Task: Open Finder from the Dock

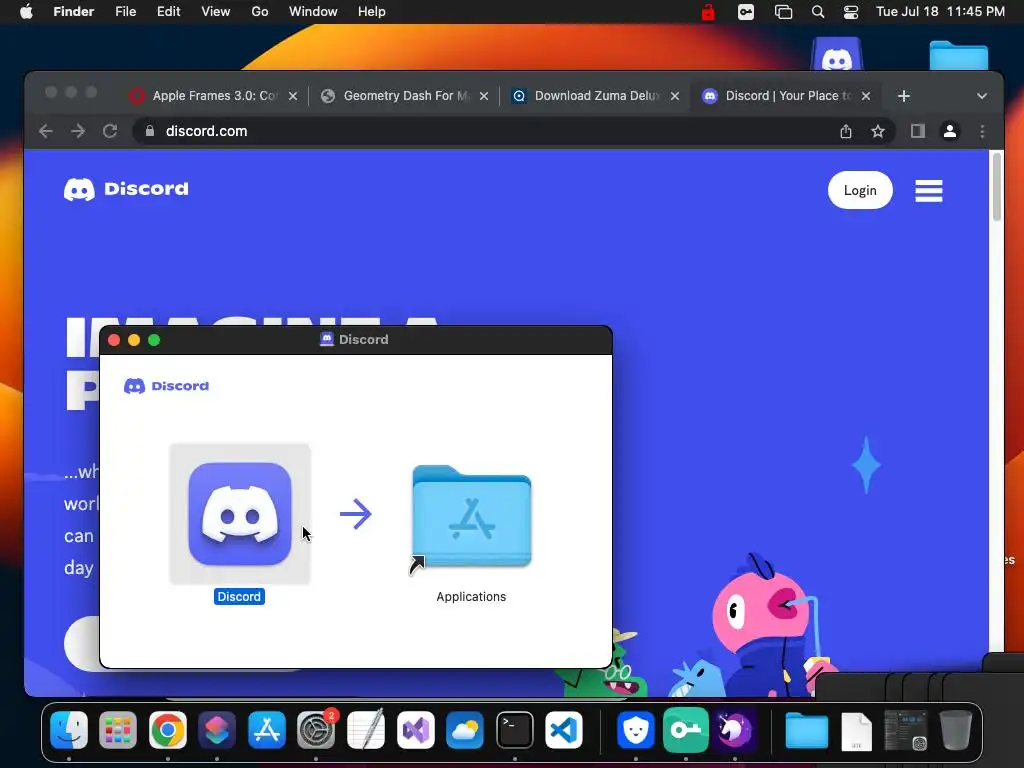Action: coord(69,730)
